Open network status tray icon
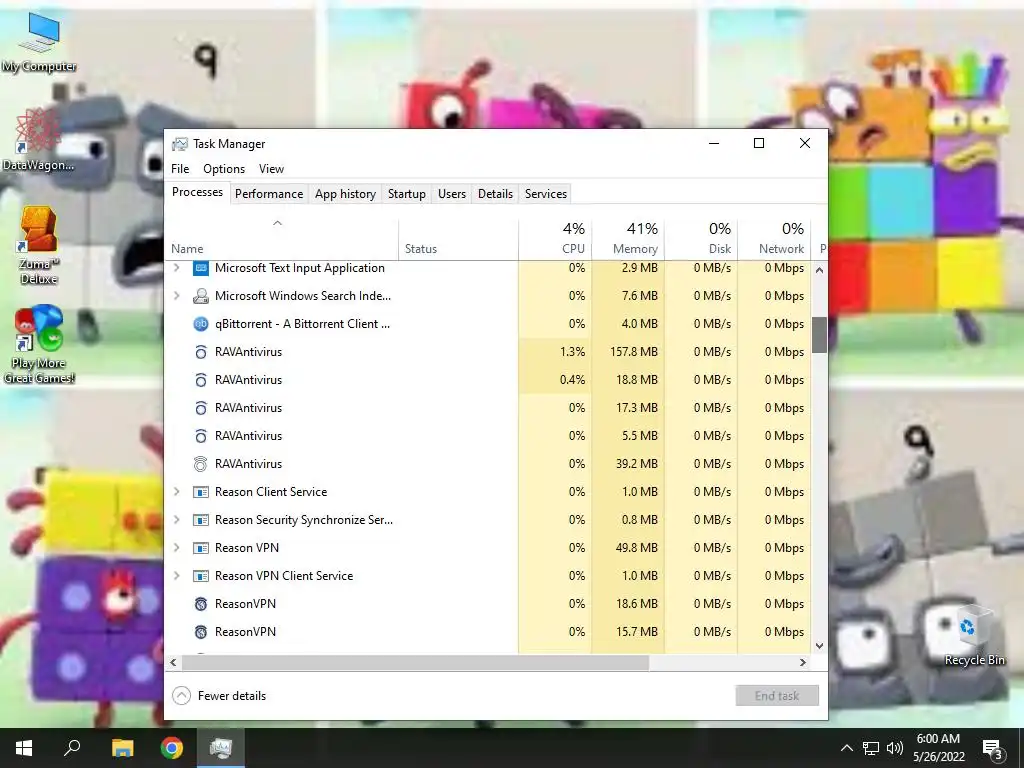This screenshot has height=768, width=1024. tap(871, 748)
